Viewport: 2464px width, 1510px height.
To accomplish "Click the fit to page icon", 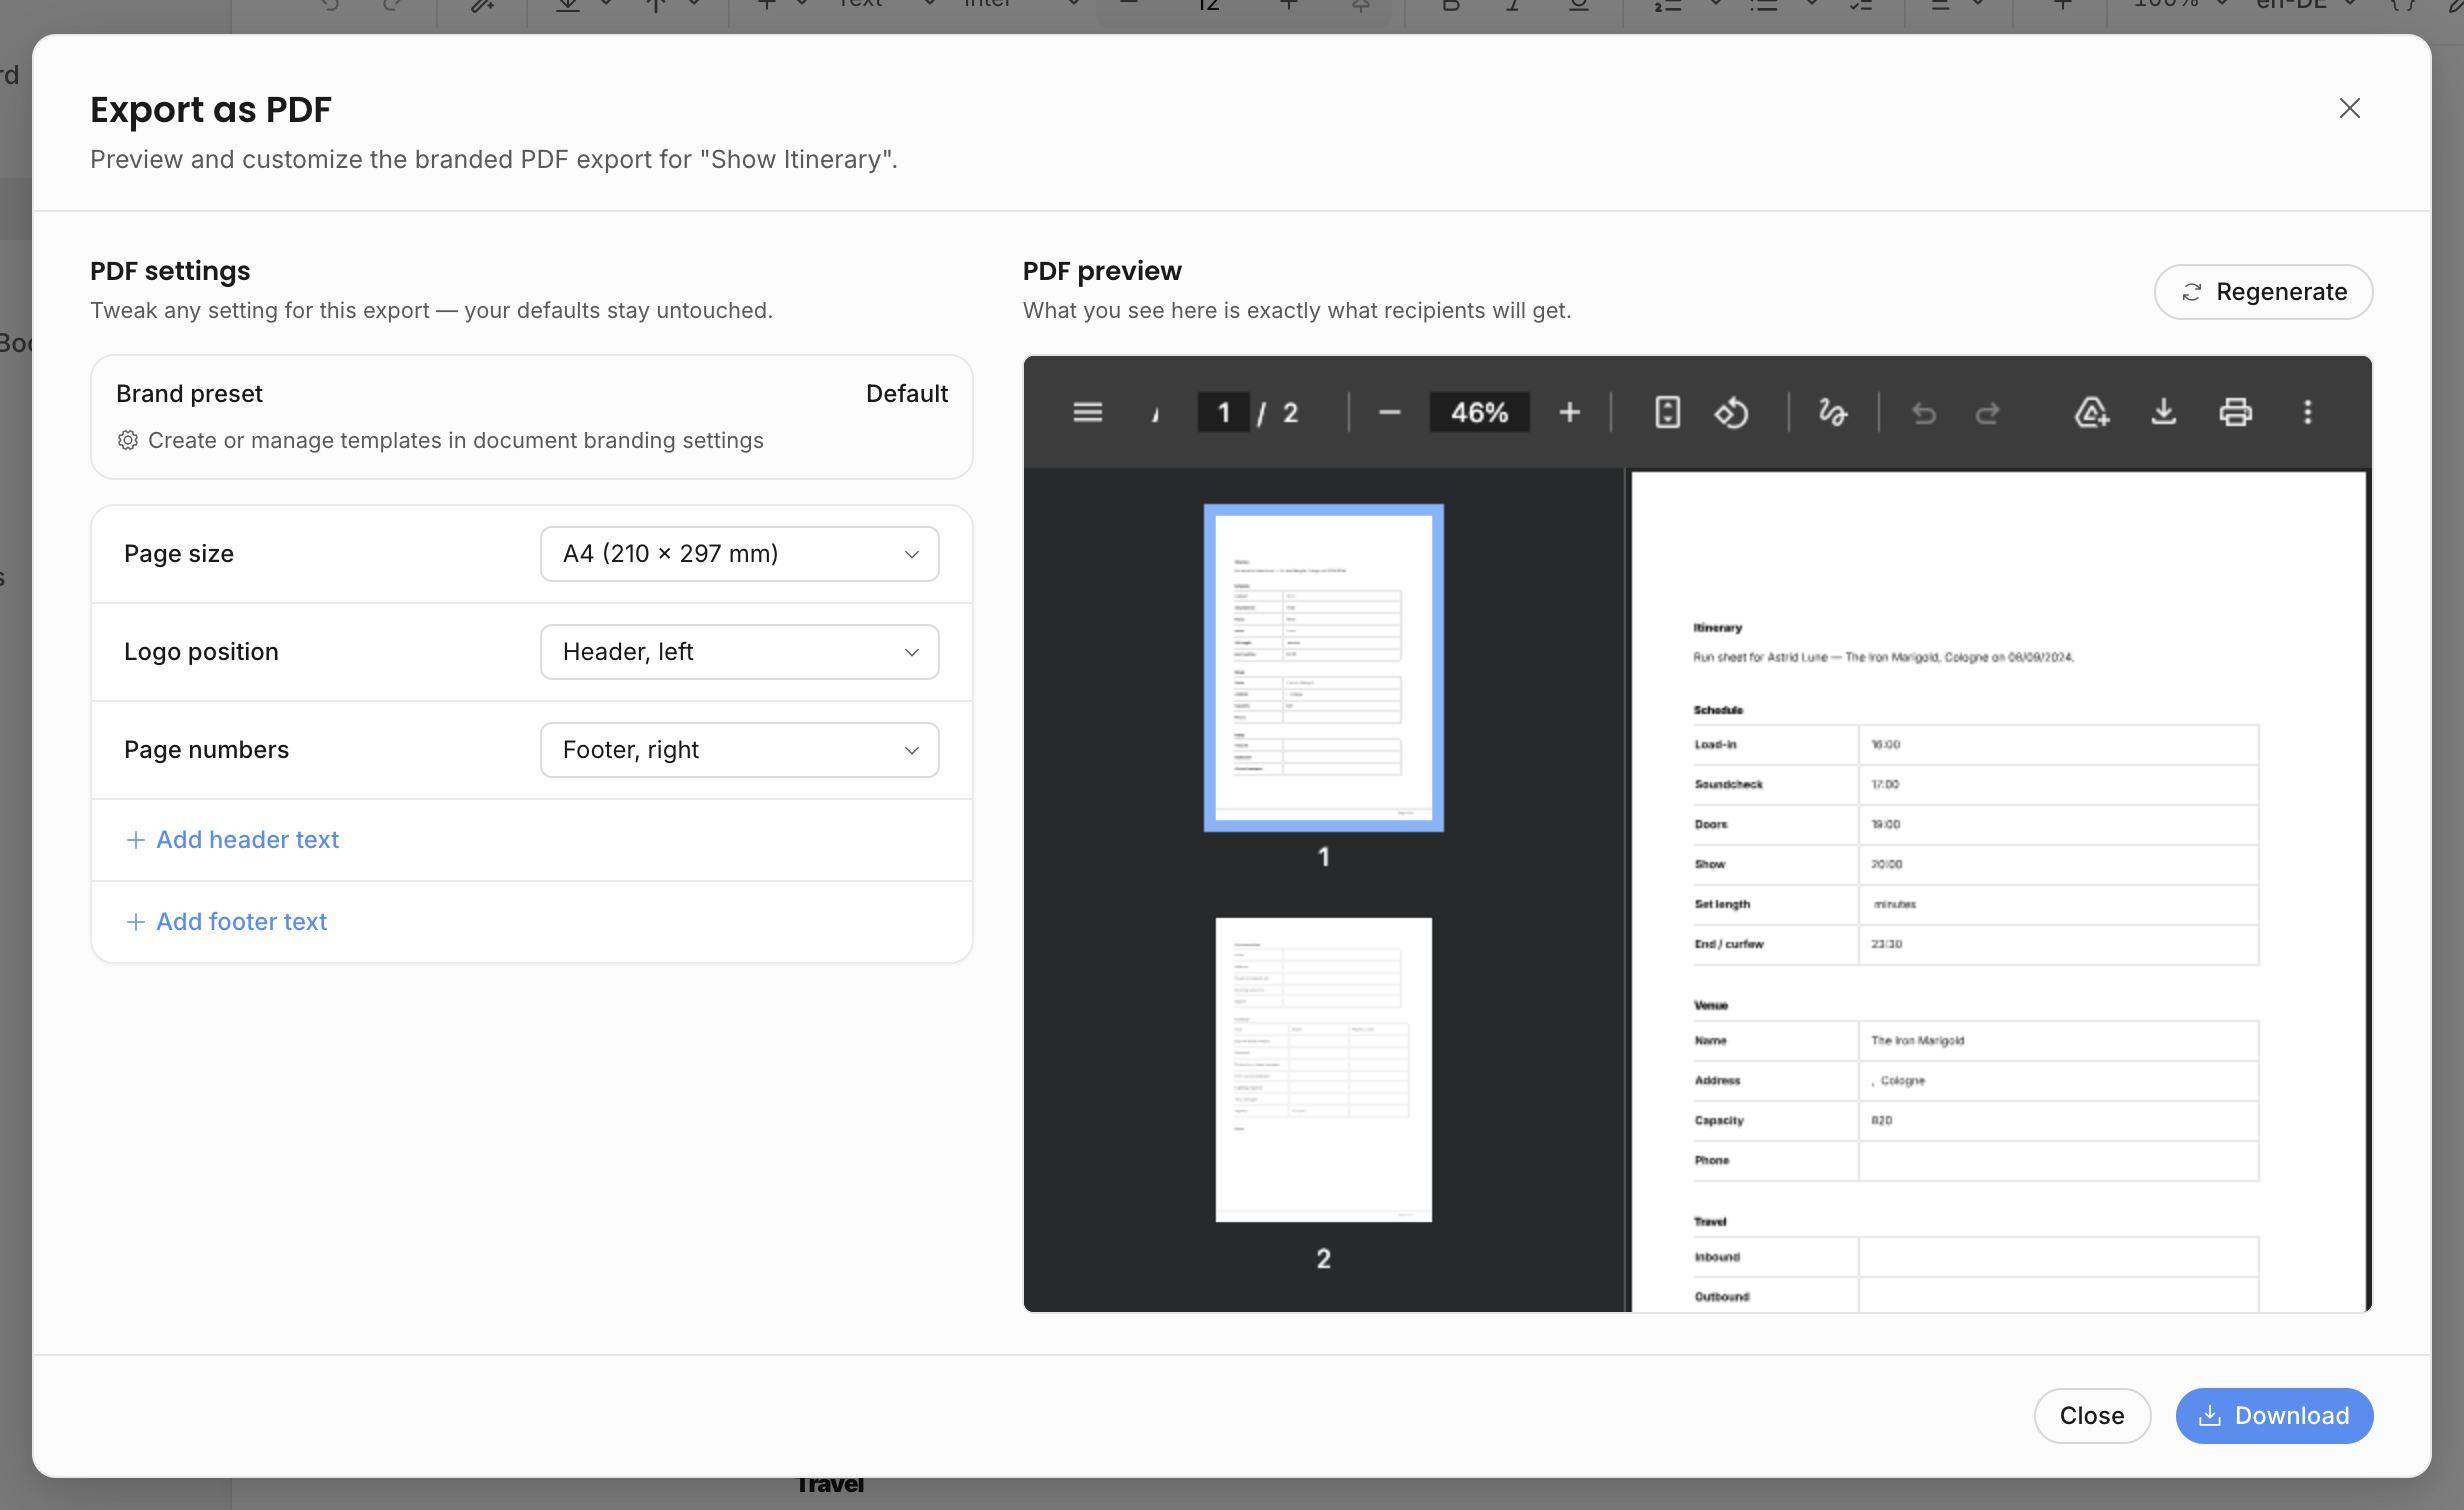I will 1667,412.
